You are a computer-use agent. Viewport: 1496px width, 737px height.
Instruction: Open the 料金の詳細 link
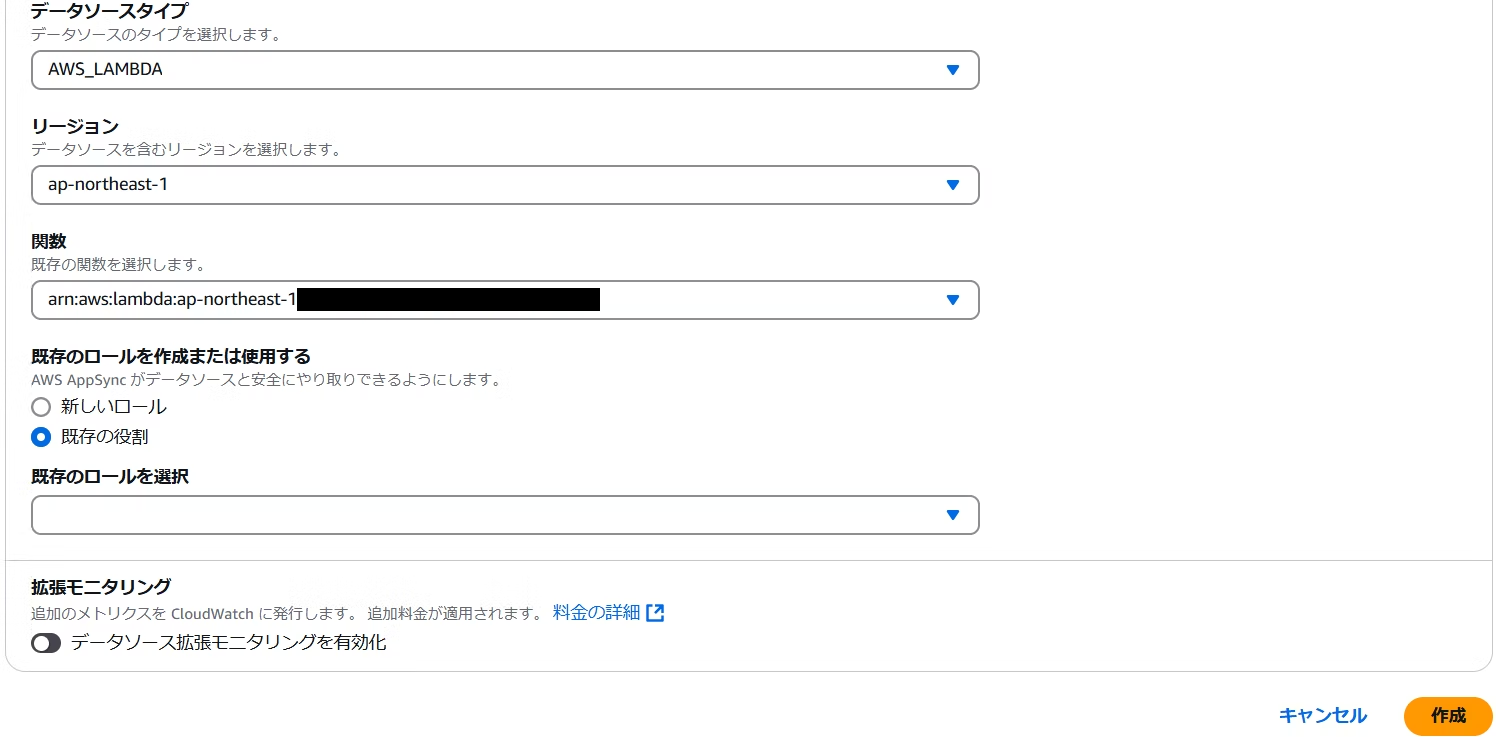coord(596,612)
